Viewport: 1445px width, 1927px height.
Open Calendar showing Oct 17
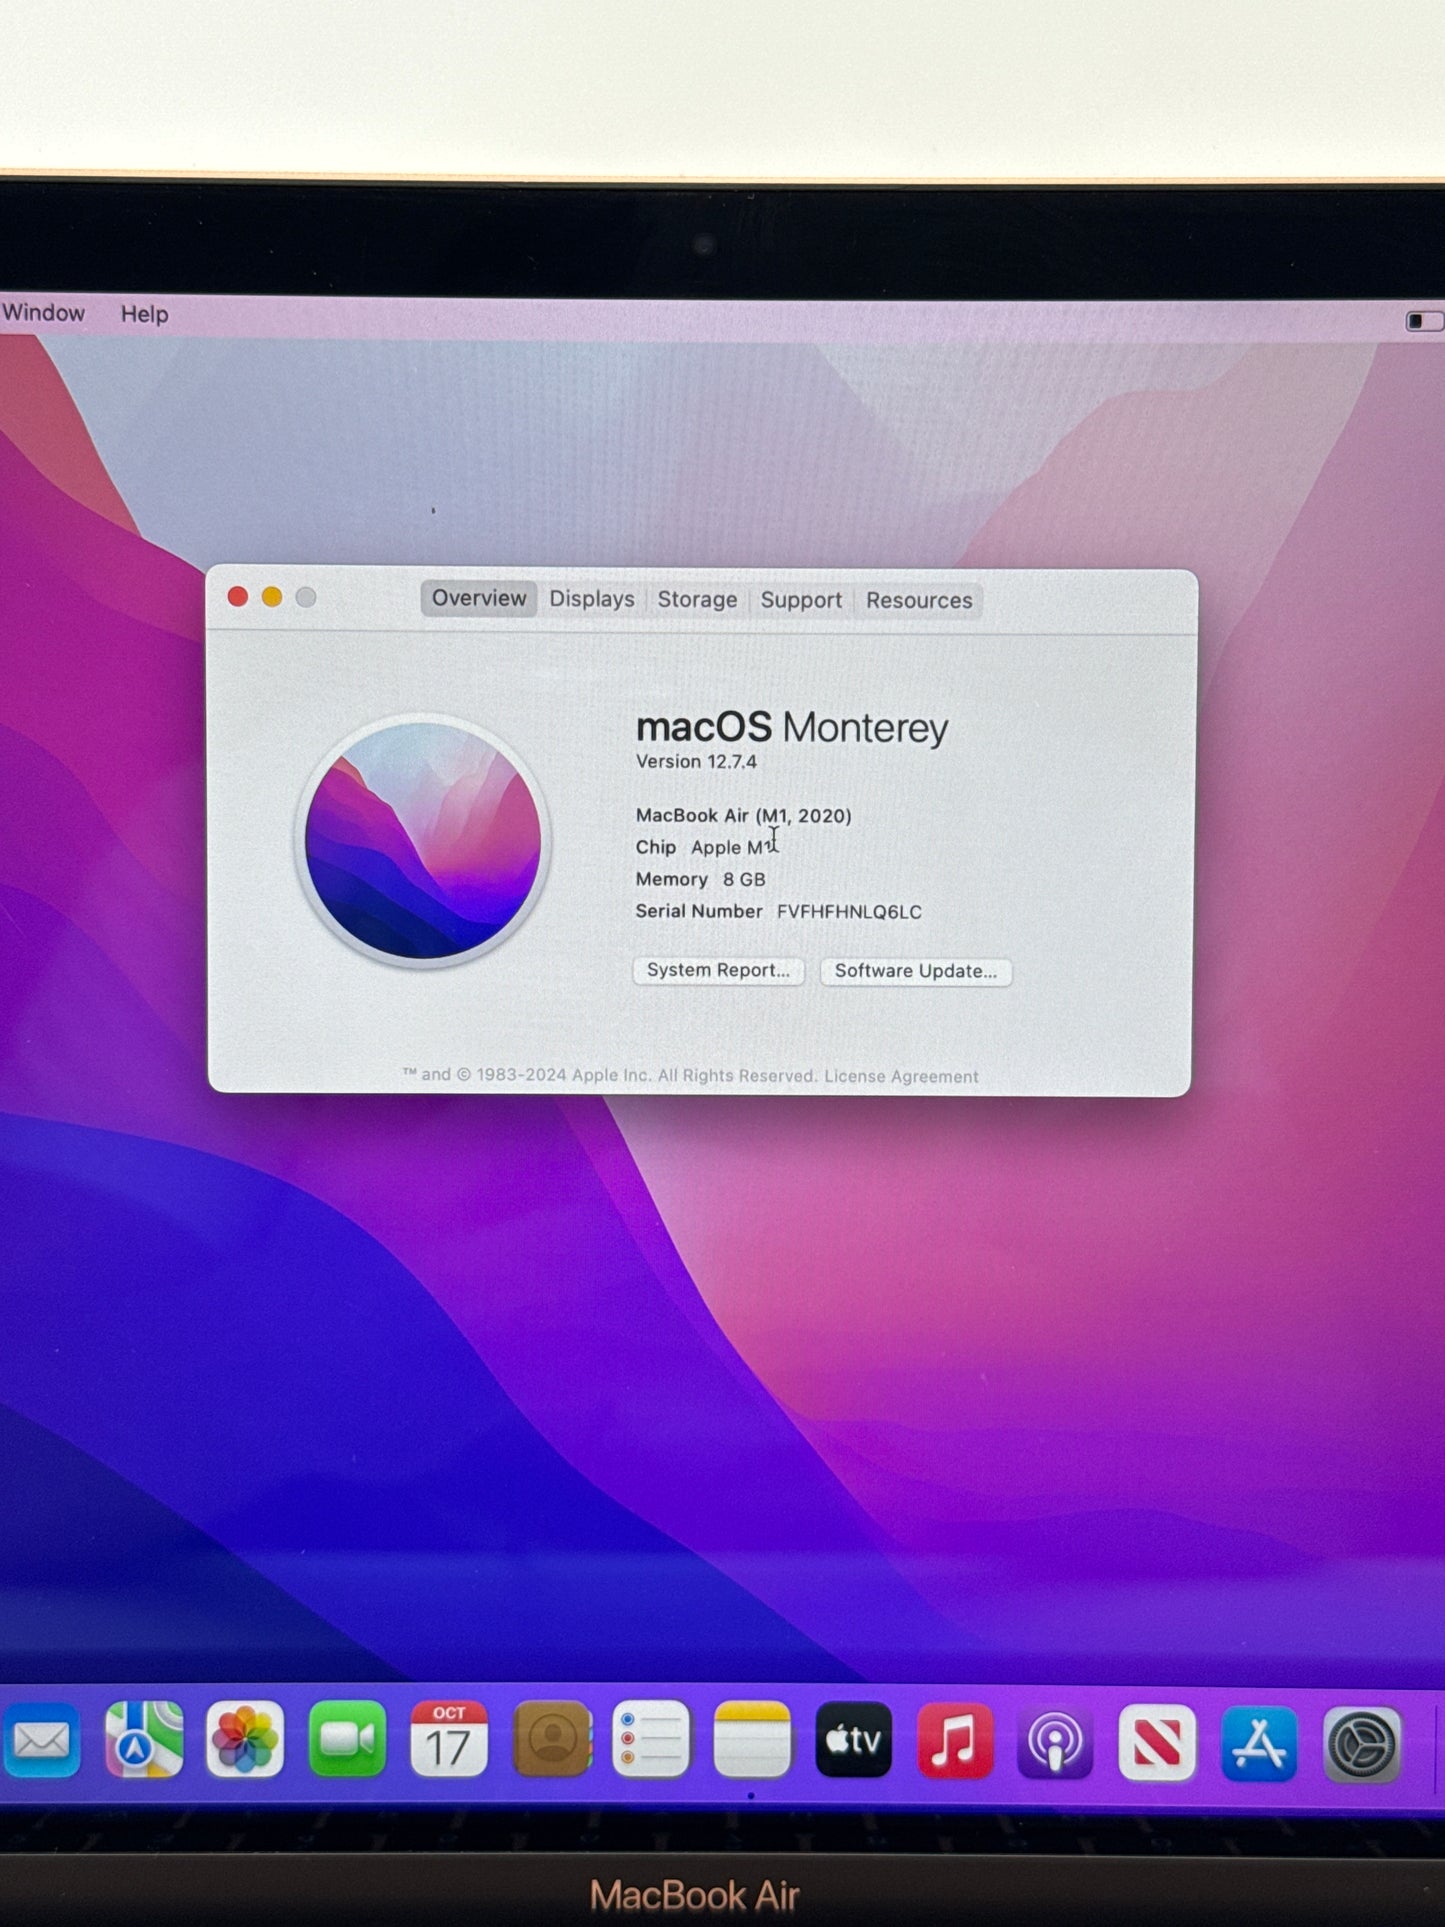coord(449,1741)
